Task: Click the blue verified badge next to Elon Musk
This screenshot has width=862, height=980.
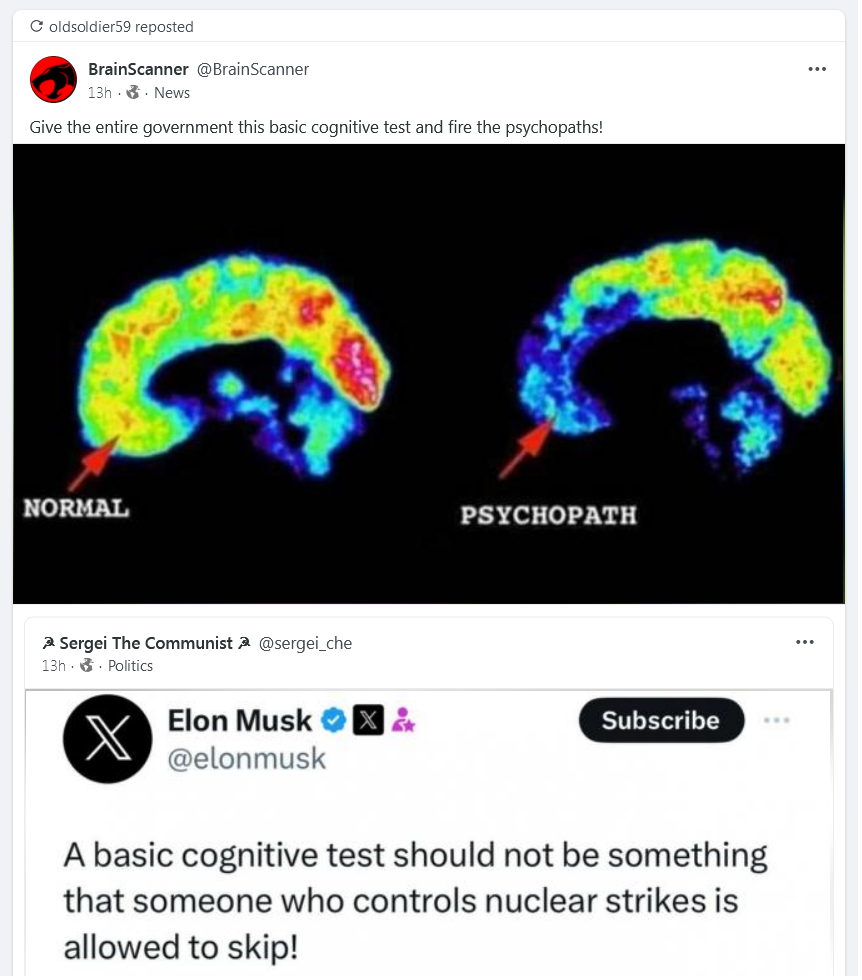Action: (334, 720)
